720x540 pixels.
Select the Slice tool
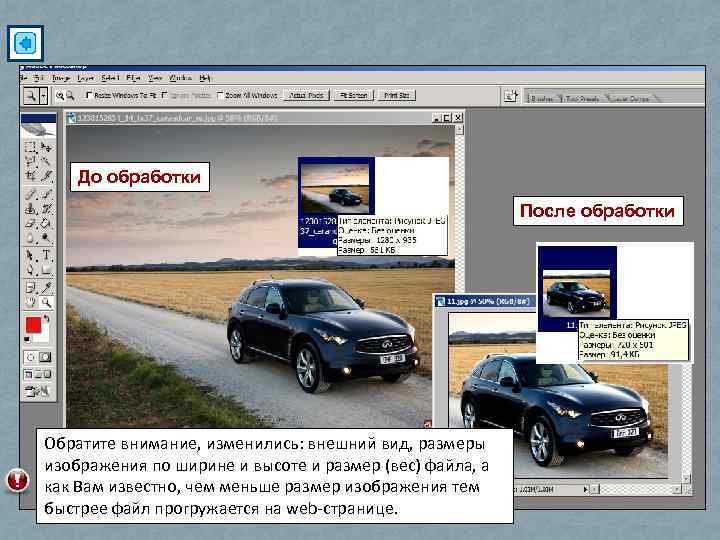[x=46, y=176]
